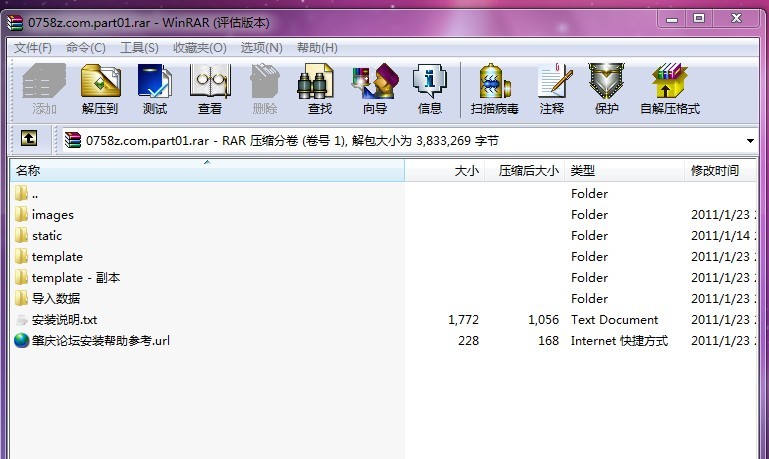The height and width of the screenshot is (459, 769).
Task: Click the archive path text in address bar
Action: pyautogui.click(x=292, y=141)
